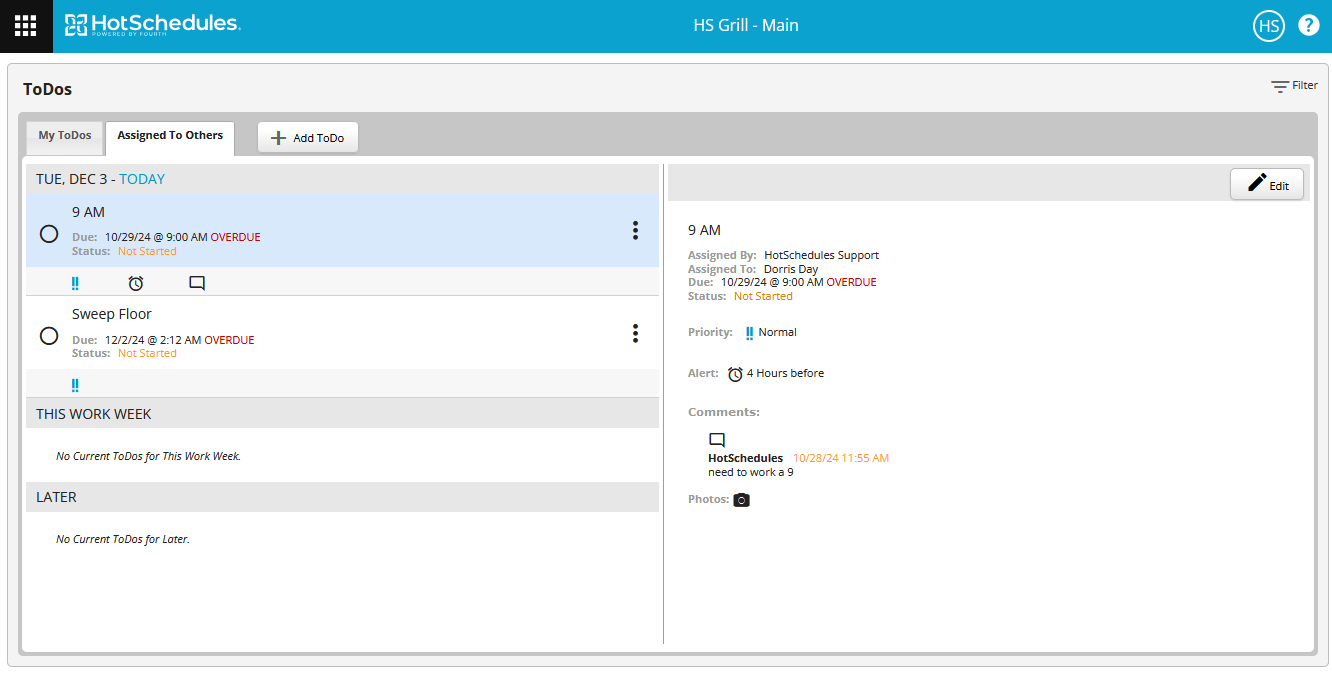Image resolution: width=1332 pixels, height=673 pixels.
Task: Click the Normal priority icon in details
Action: (x=749, y=333)
